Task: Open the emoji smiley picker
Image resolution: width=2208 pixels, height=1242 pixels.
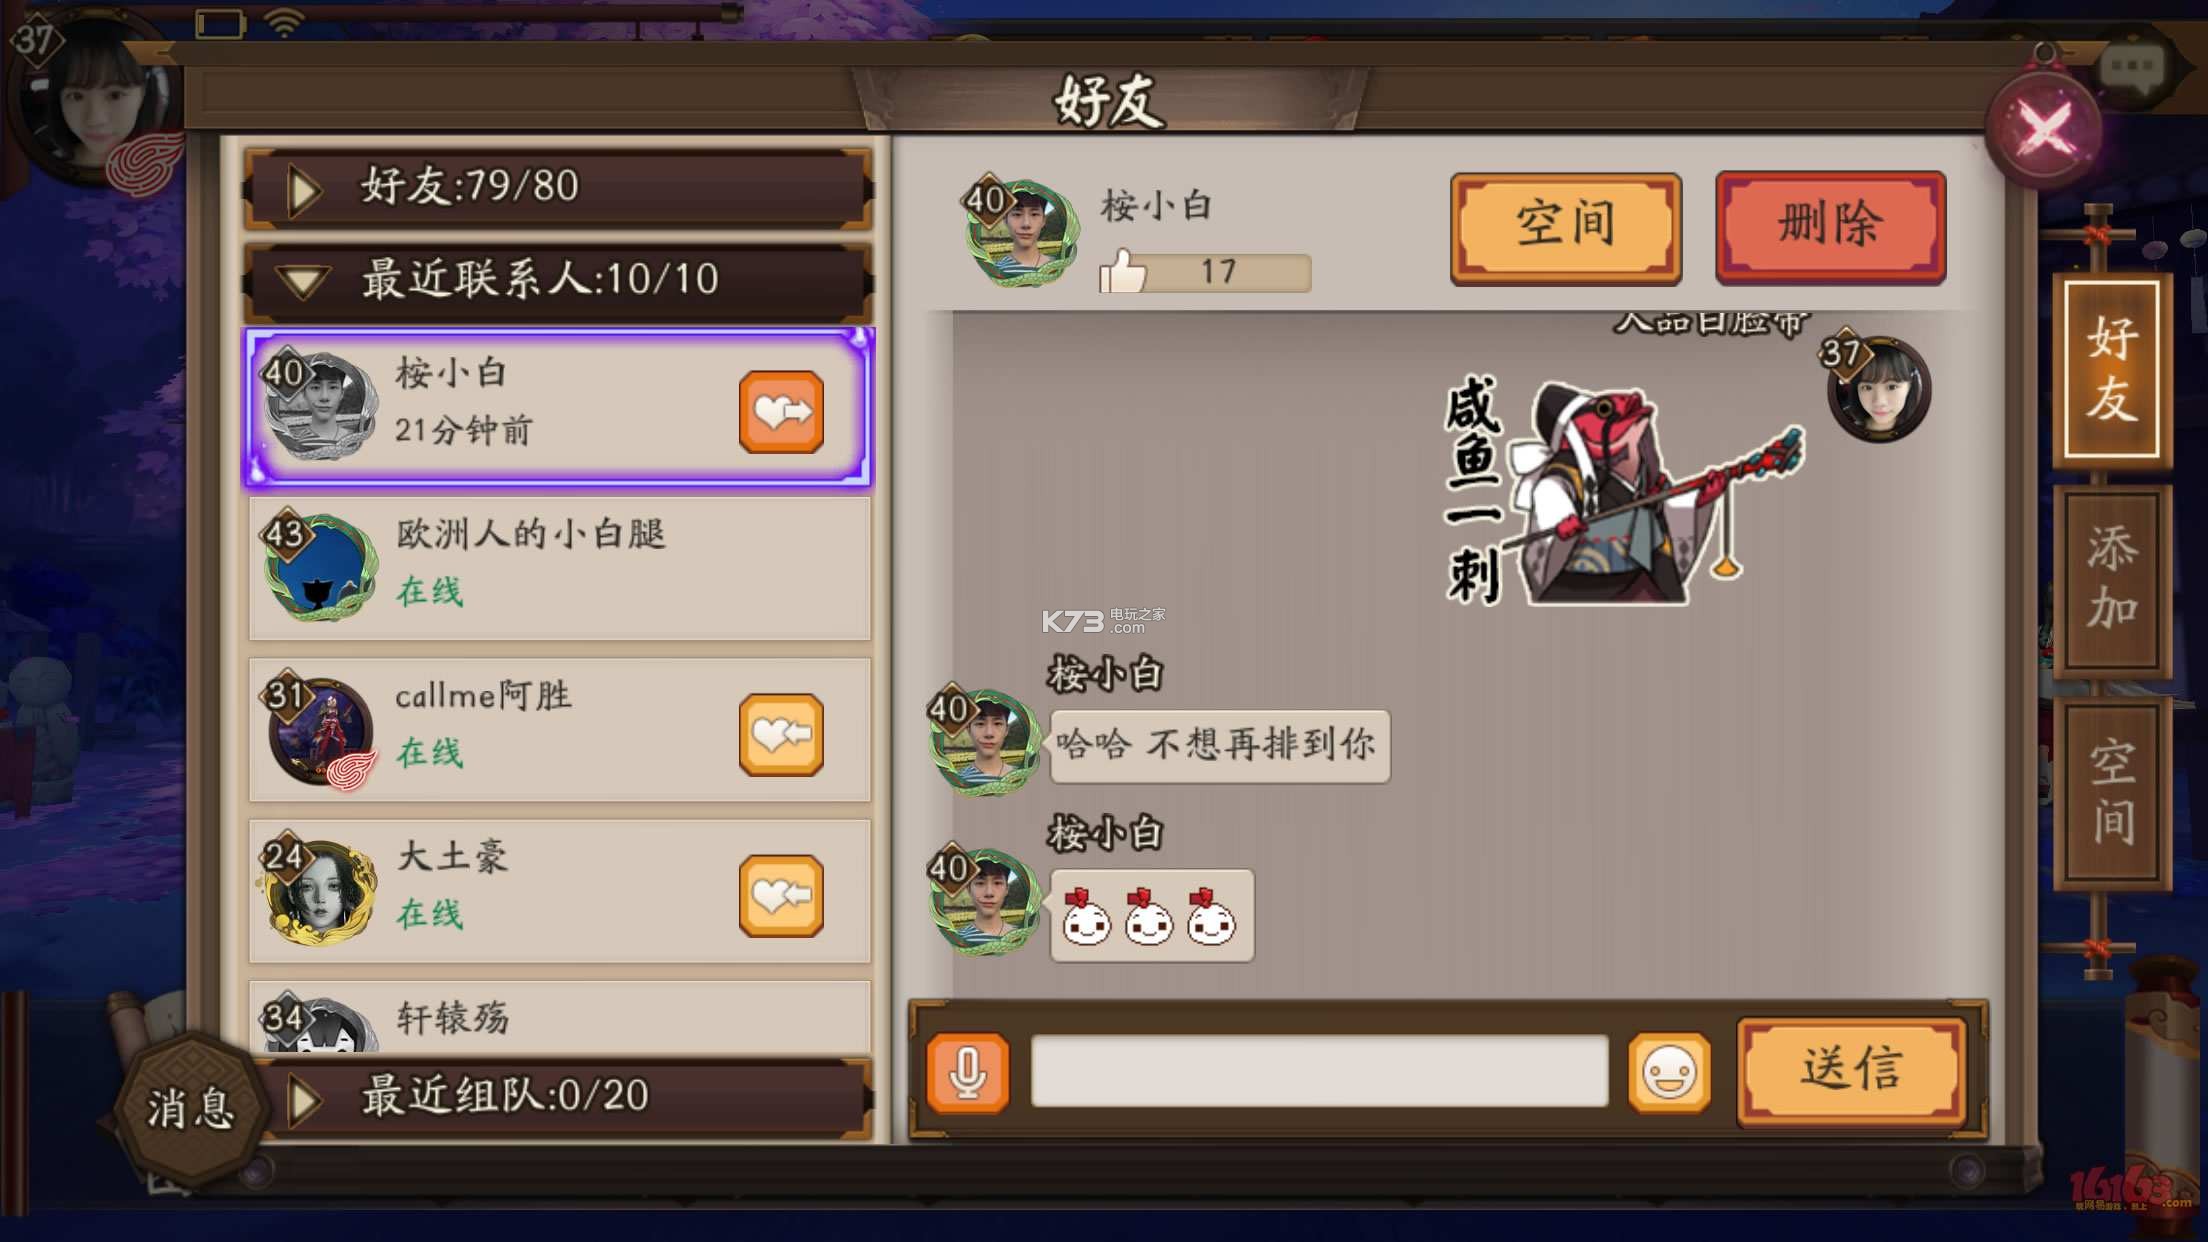Action: (x=1669, y=1073)
